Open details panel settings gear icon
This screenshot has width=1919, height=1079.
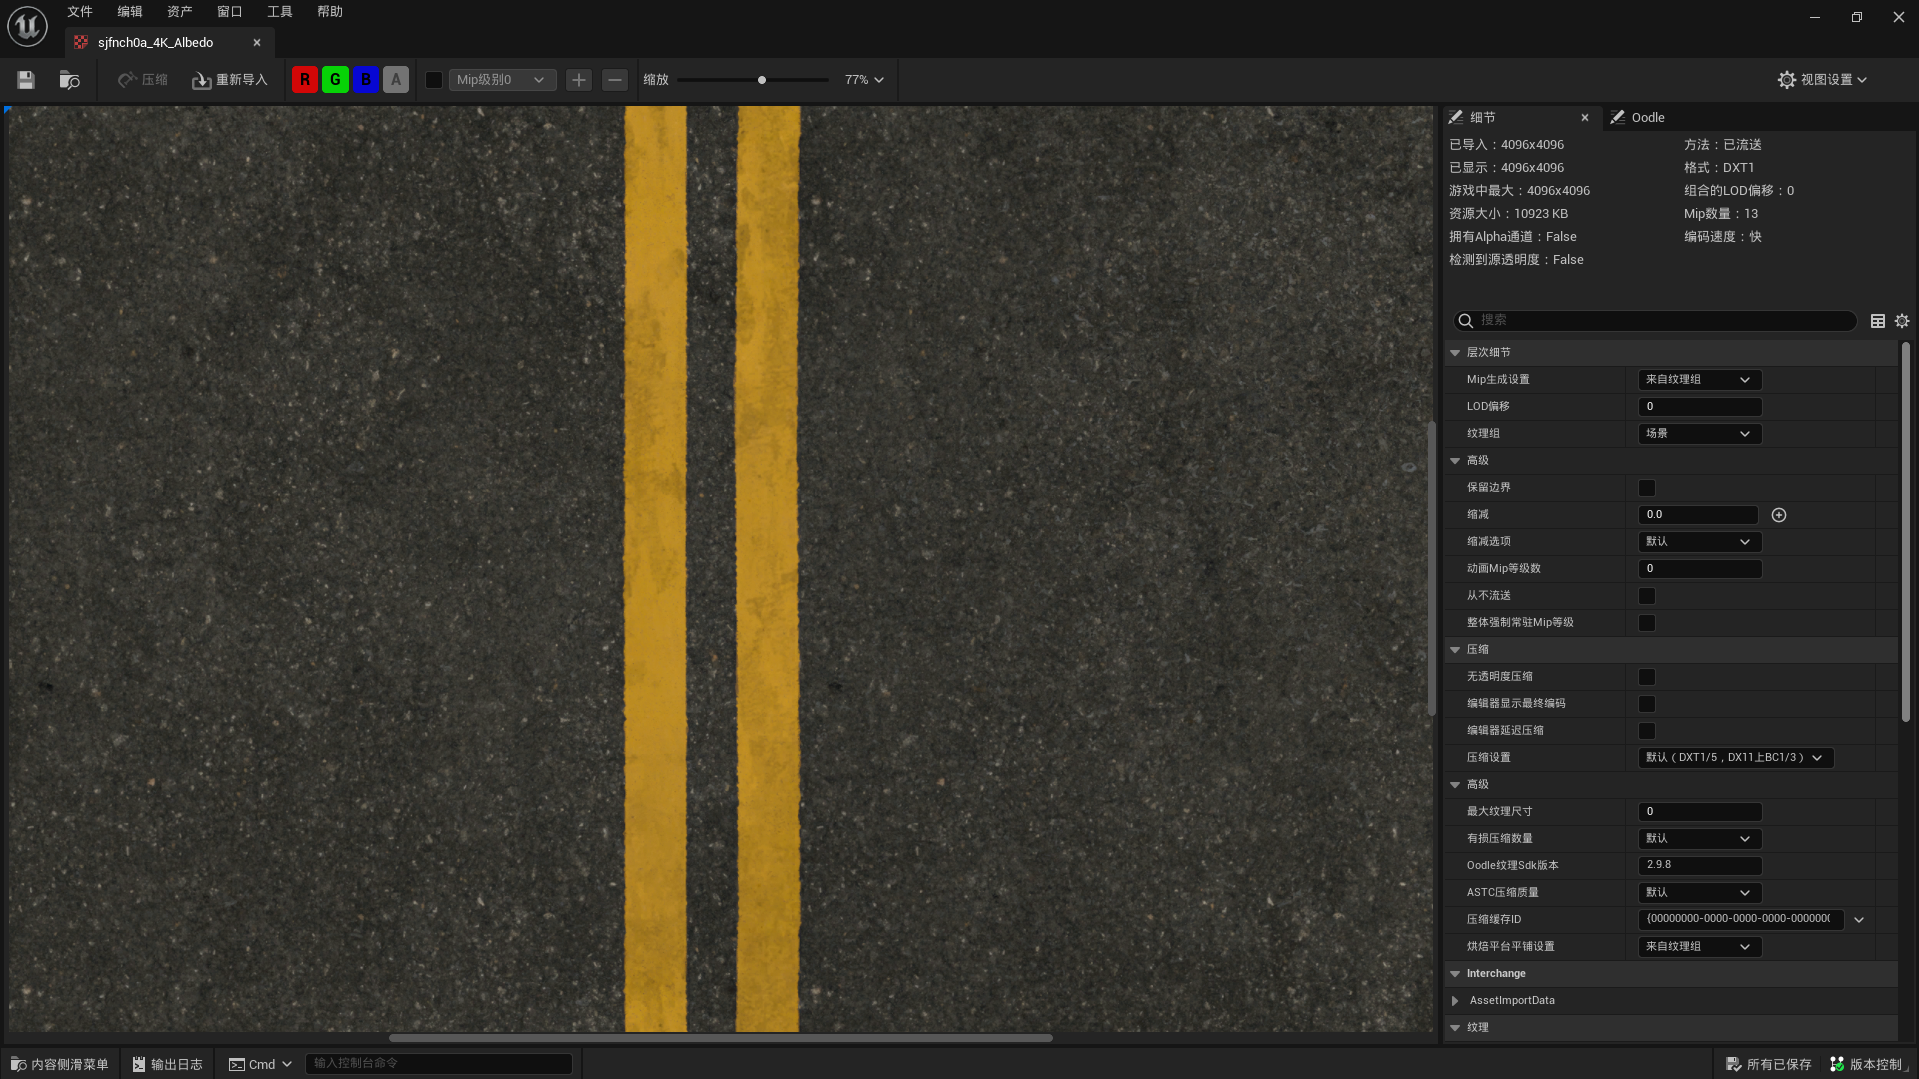[x=1901, y=321]
